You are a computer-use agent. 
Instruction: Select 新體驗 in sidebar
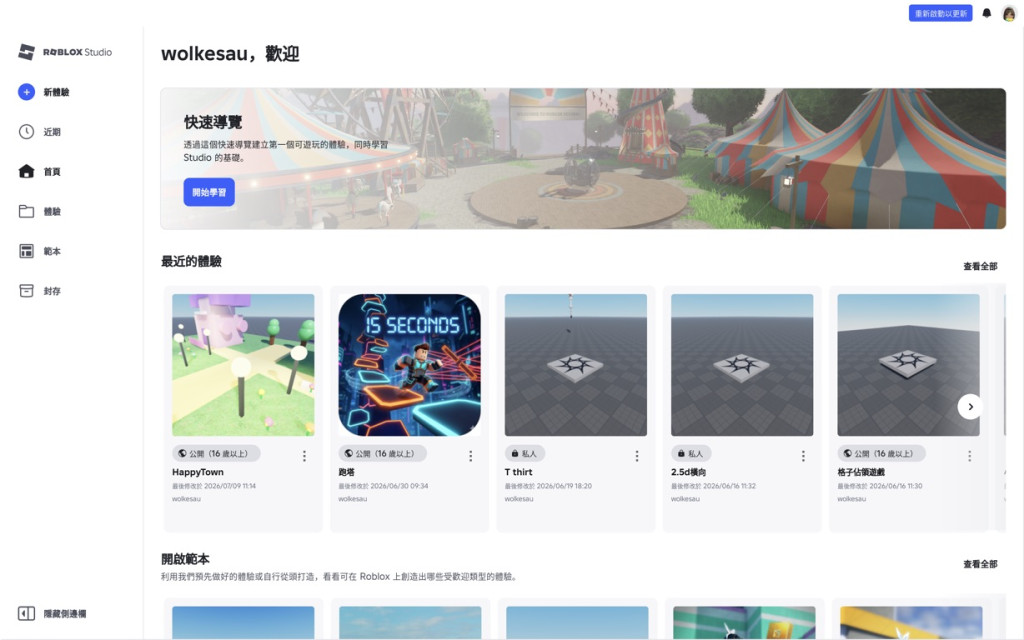pyautogui.click(x=56, y=92)
